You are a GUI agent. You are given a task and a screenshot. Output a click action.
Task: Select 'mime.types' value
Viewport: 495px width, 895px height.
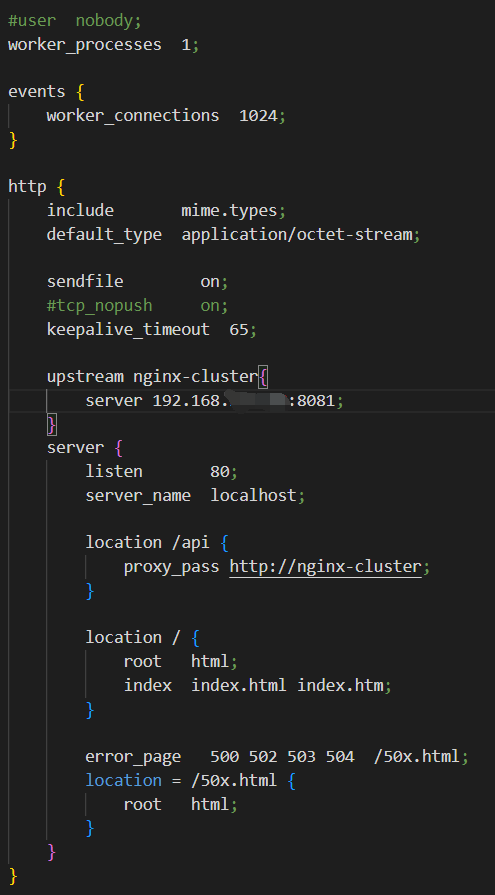click(x=229, y=211)
